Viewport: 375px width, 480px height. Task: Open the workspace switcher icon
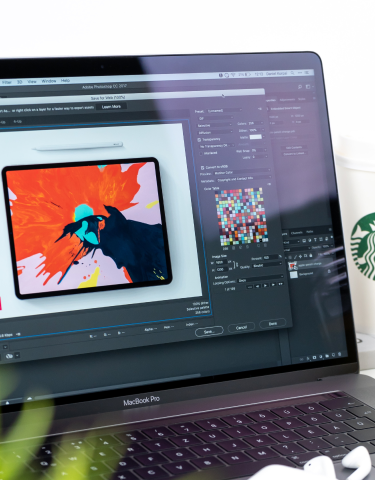[308, 86]
